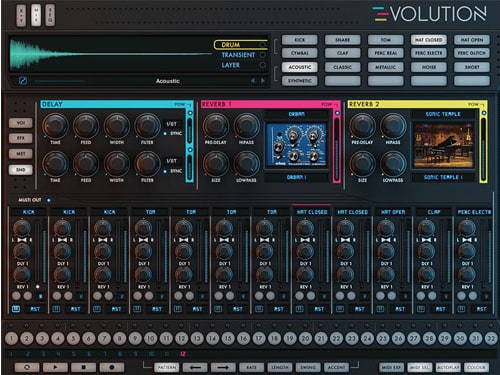Select next preset with right arrow
The image size is (500, 375).
click(263, 81)
